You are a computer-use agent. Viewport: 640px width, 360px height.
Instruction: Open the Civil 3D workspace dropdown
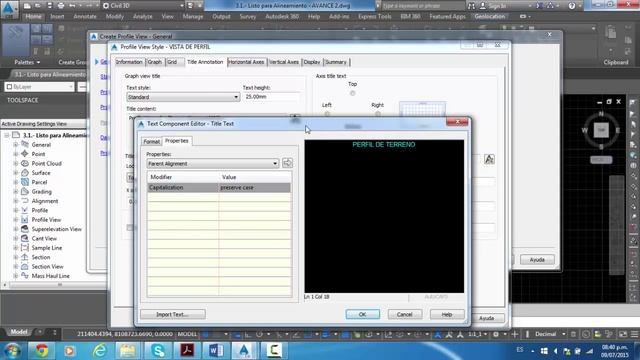coord(143,6)
